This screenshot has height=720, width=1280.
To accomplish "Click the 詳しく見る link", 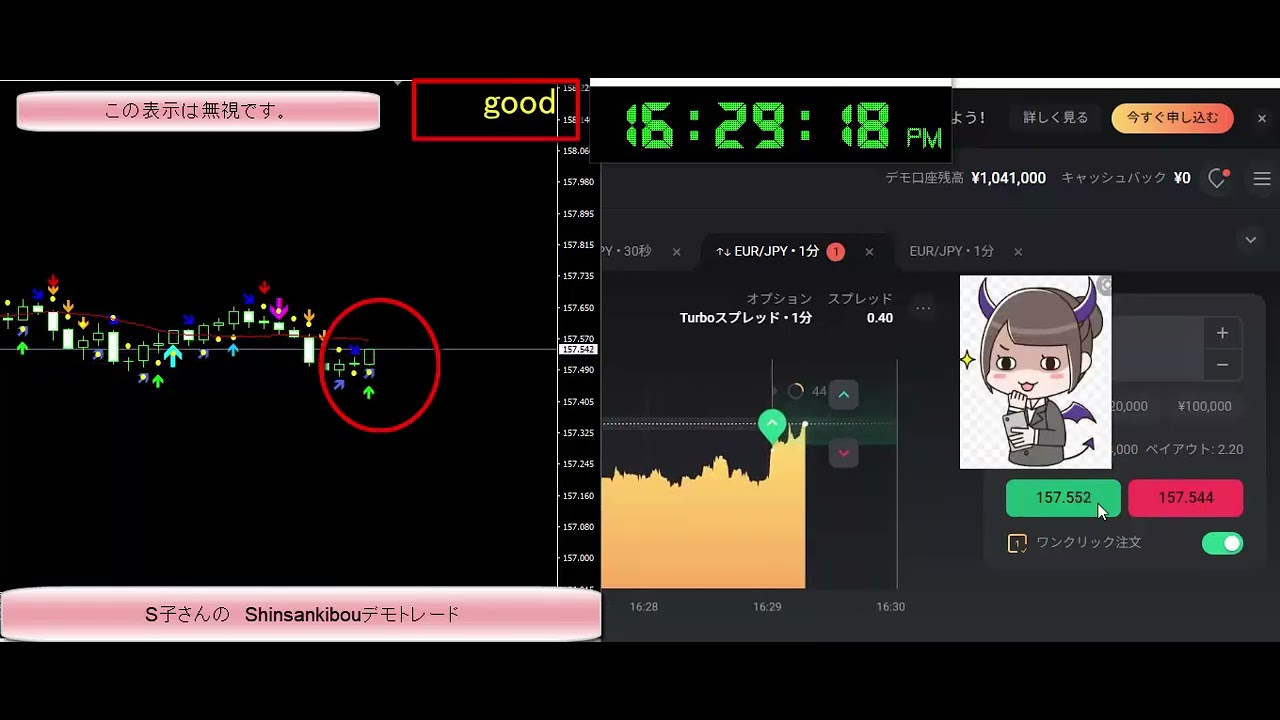I will (x=1055, y=118).
